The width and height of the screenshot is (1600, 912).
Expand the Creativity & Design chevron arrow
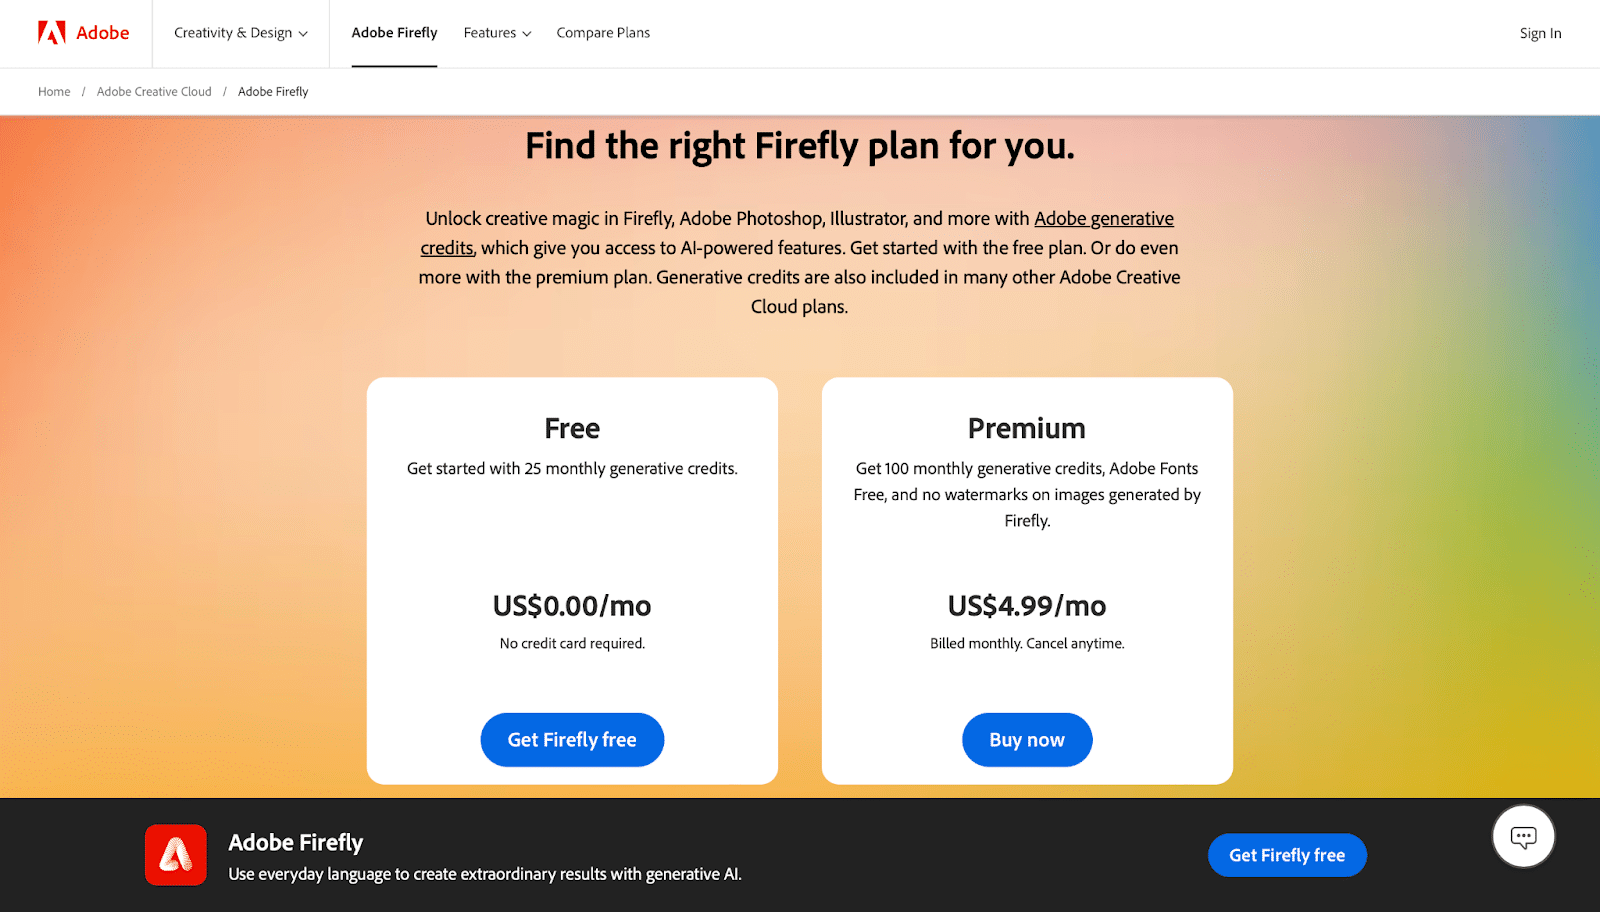pyautogui.click(x=306, y=33)
